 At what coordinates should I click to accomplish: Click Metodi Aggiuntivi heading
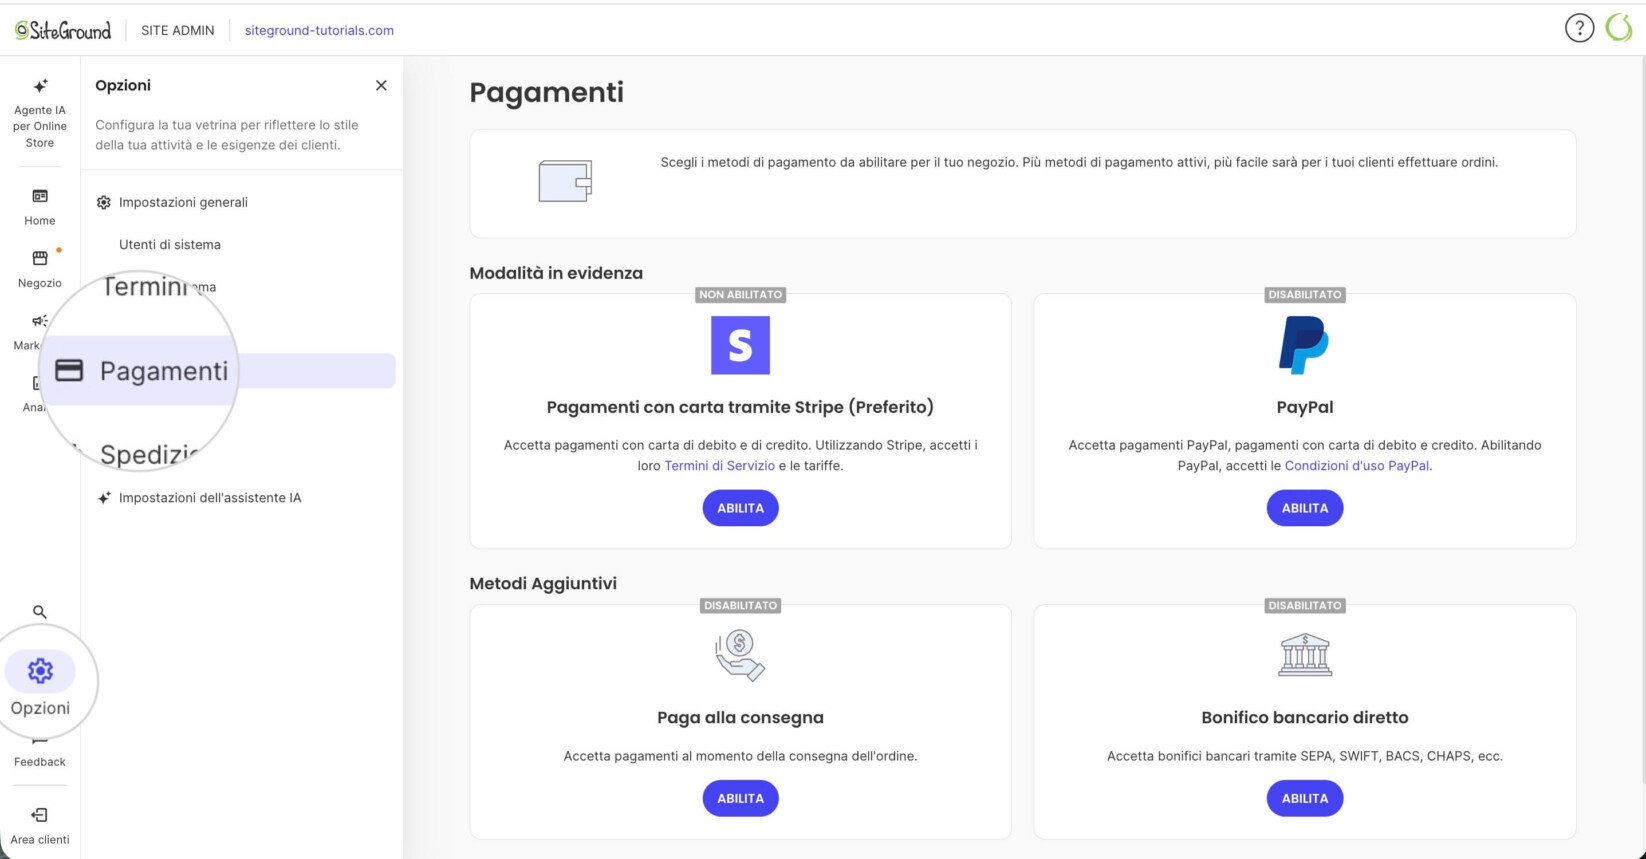pyautogui.click(x=543, y=583)
